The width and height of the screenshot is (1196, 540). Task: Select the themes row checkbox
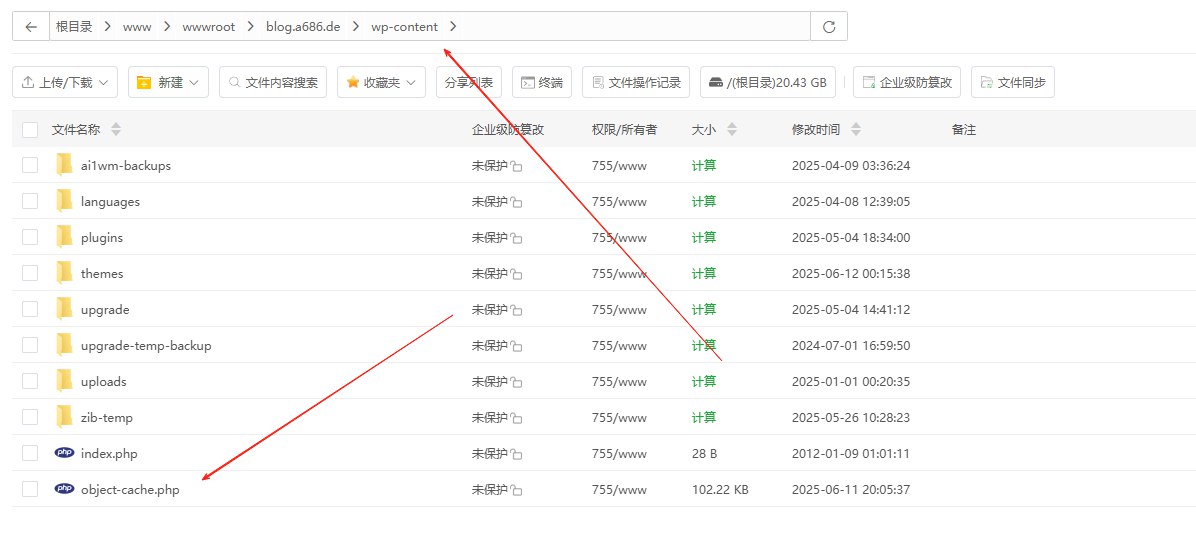[x=30, y=273]
